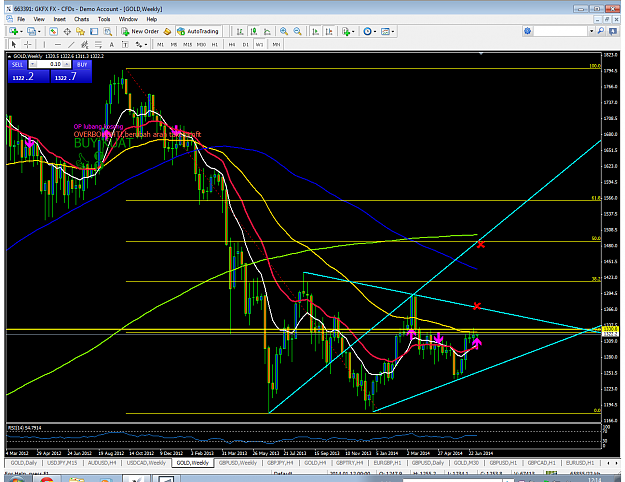
Task: Switch chart to bar chart icon
Action: point(240,31)
